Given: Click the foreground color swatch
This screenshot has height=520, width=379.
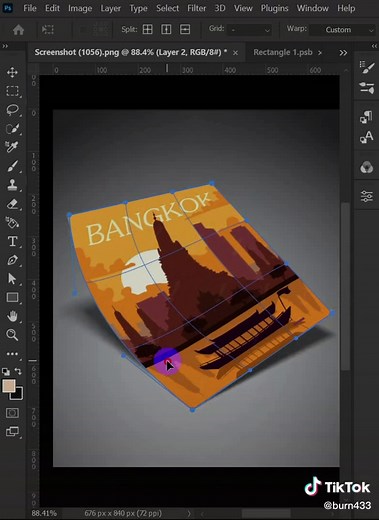Looking at the screenshot, I should 8,386.
